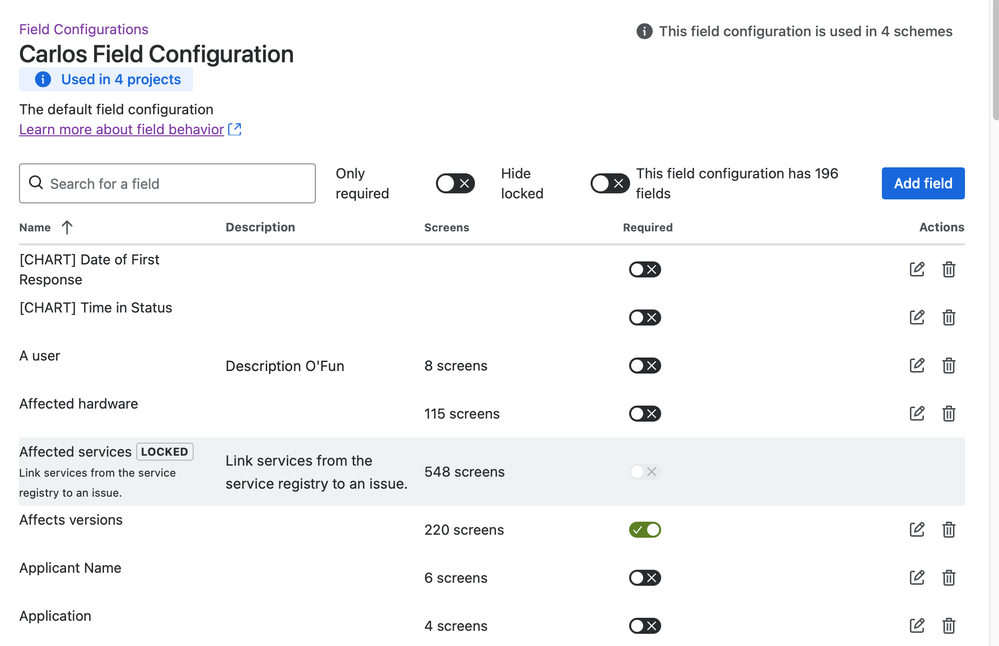Screen dimensions: 999x646
Task: Edit the Application field
Action: (x=917, y=626)
